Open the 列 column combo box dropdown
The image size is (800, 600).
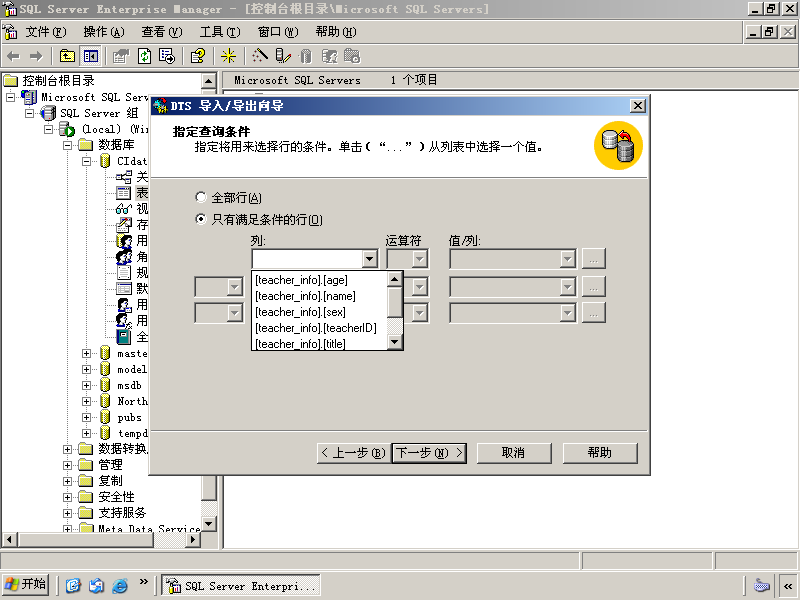pos(369,259)
